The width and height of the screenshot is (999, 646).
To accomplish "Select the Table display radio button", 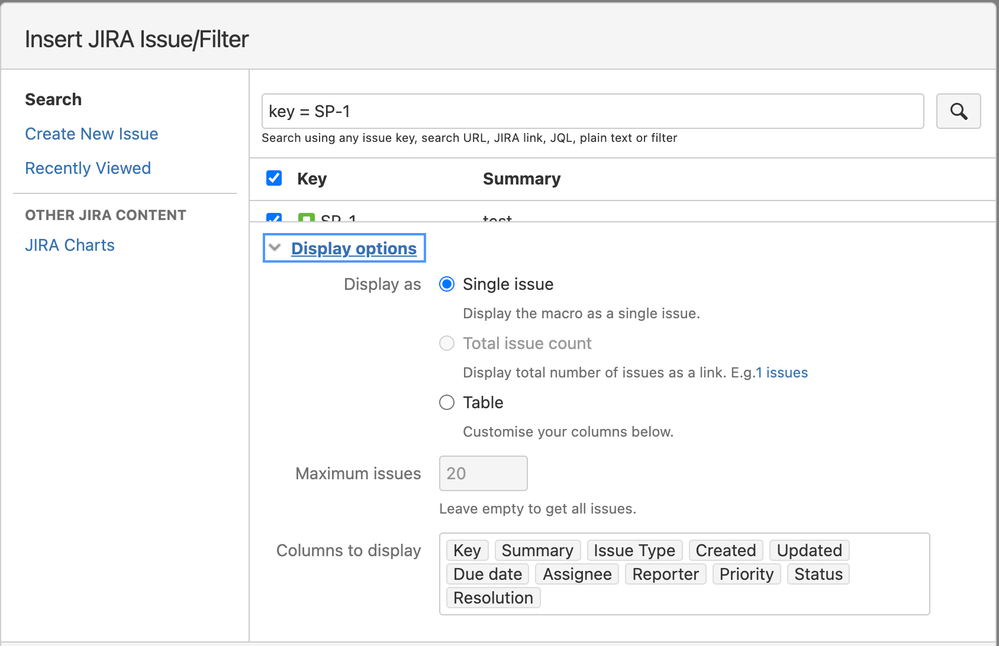I will [x=447, y=403].
